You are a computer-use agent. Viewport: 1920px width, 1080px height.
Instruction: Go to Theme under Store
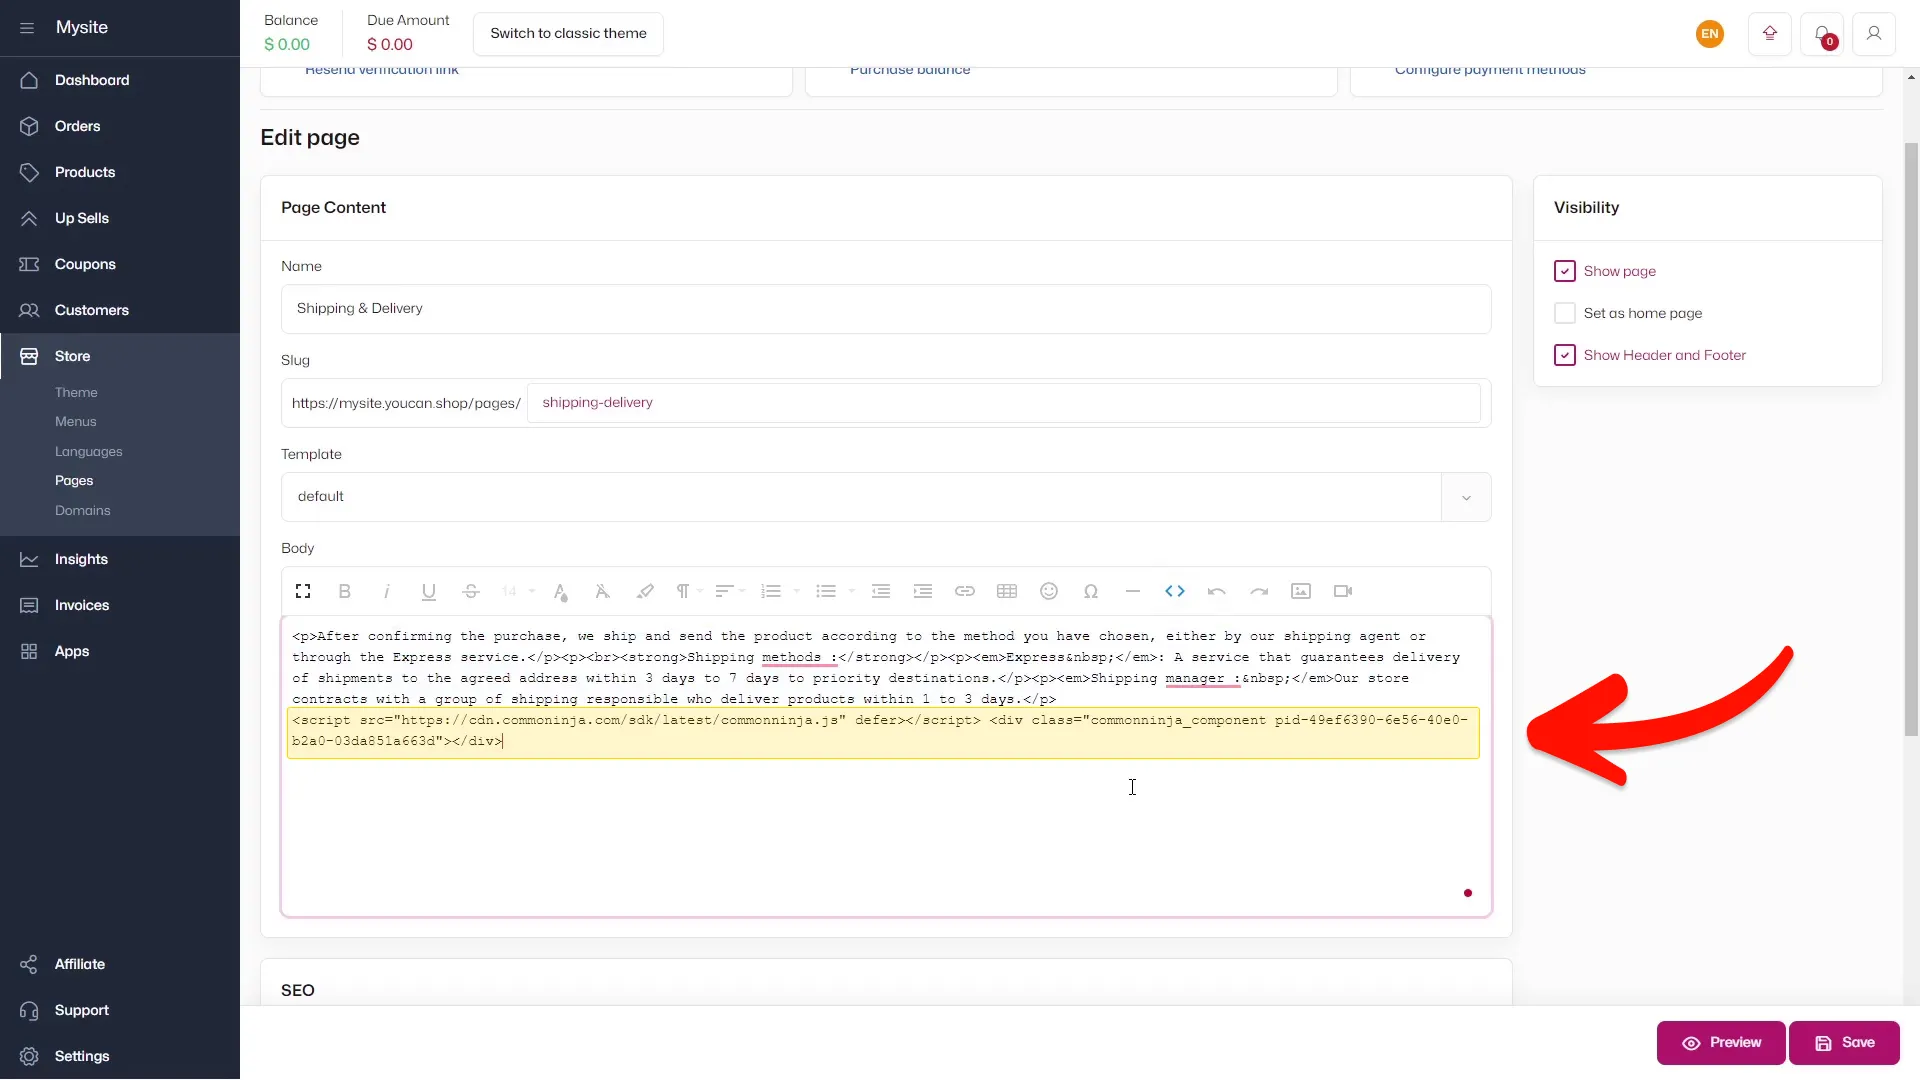click(76, 392)
